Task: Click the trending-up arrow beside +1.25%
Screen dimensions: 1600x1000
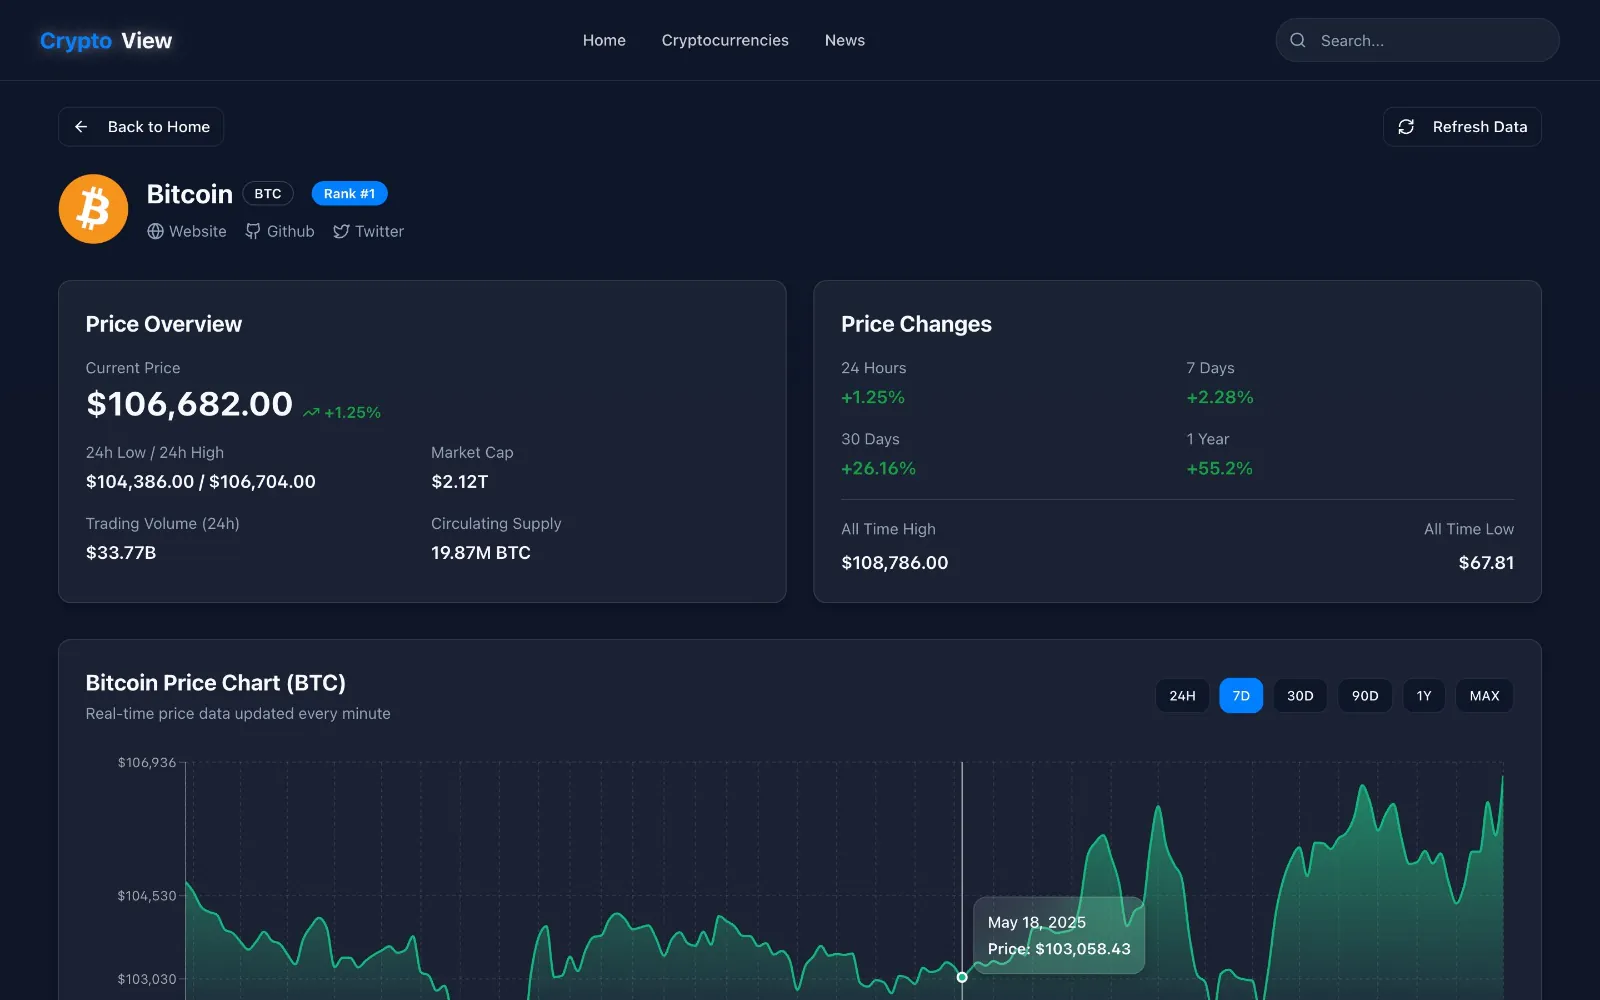Action: pos(311,412)
